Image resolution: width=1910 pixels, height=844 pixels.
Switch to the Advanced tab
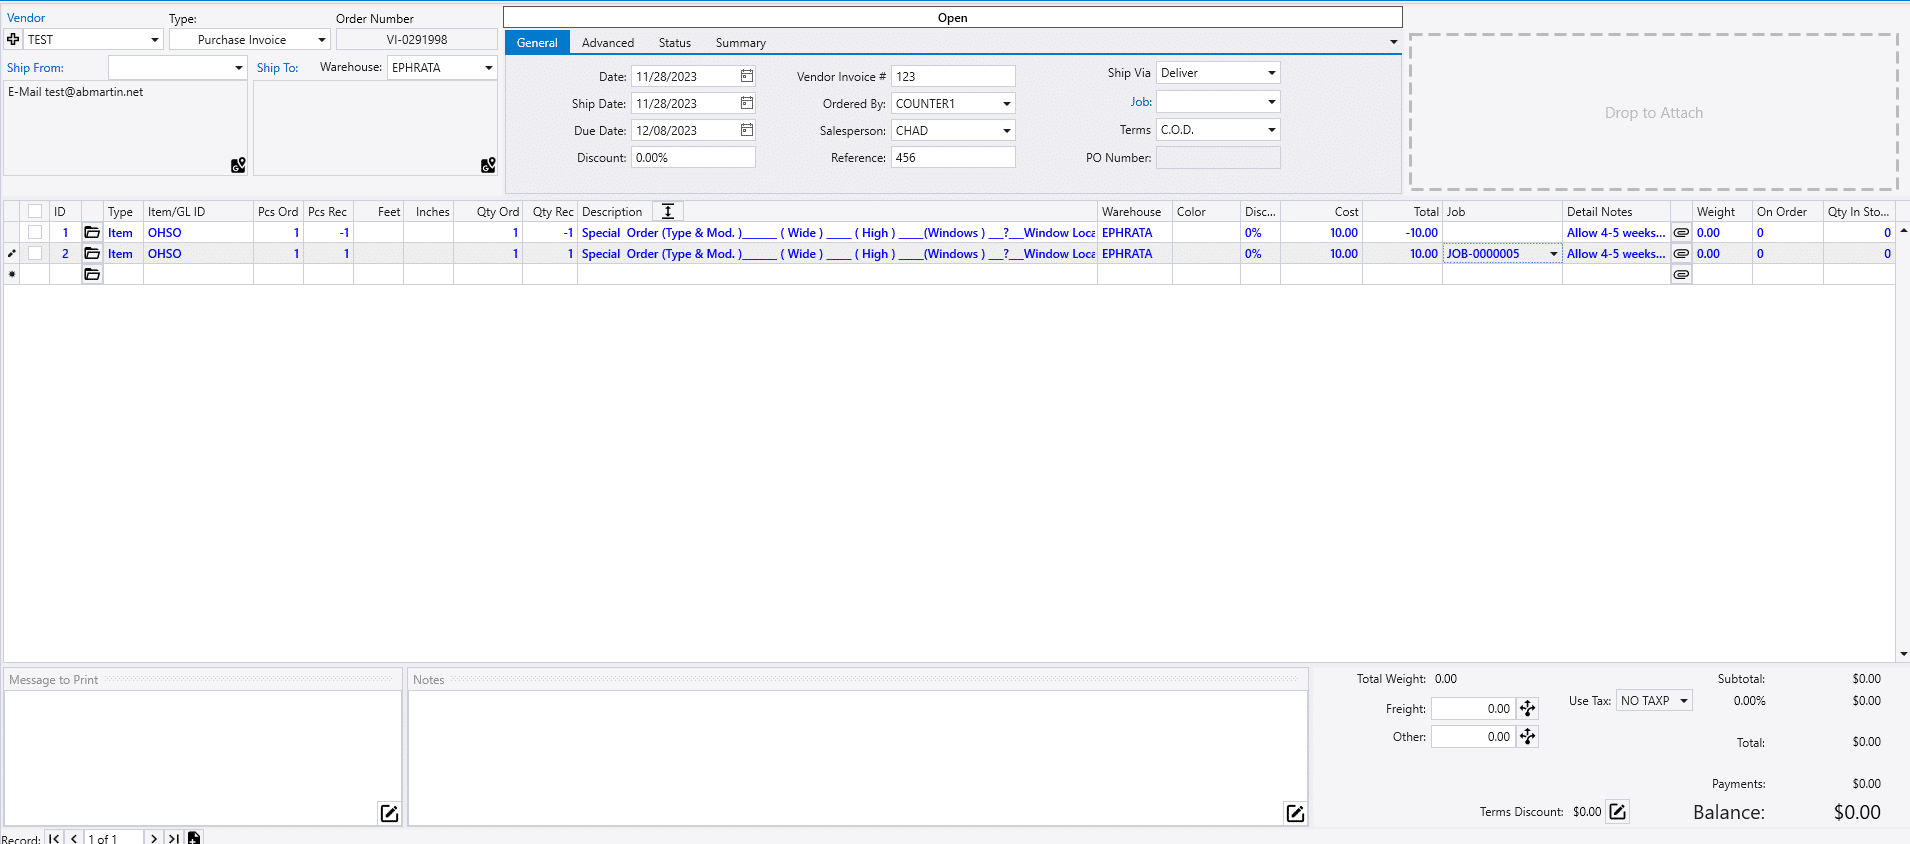(x=607, y=43)
